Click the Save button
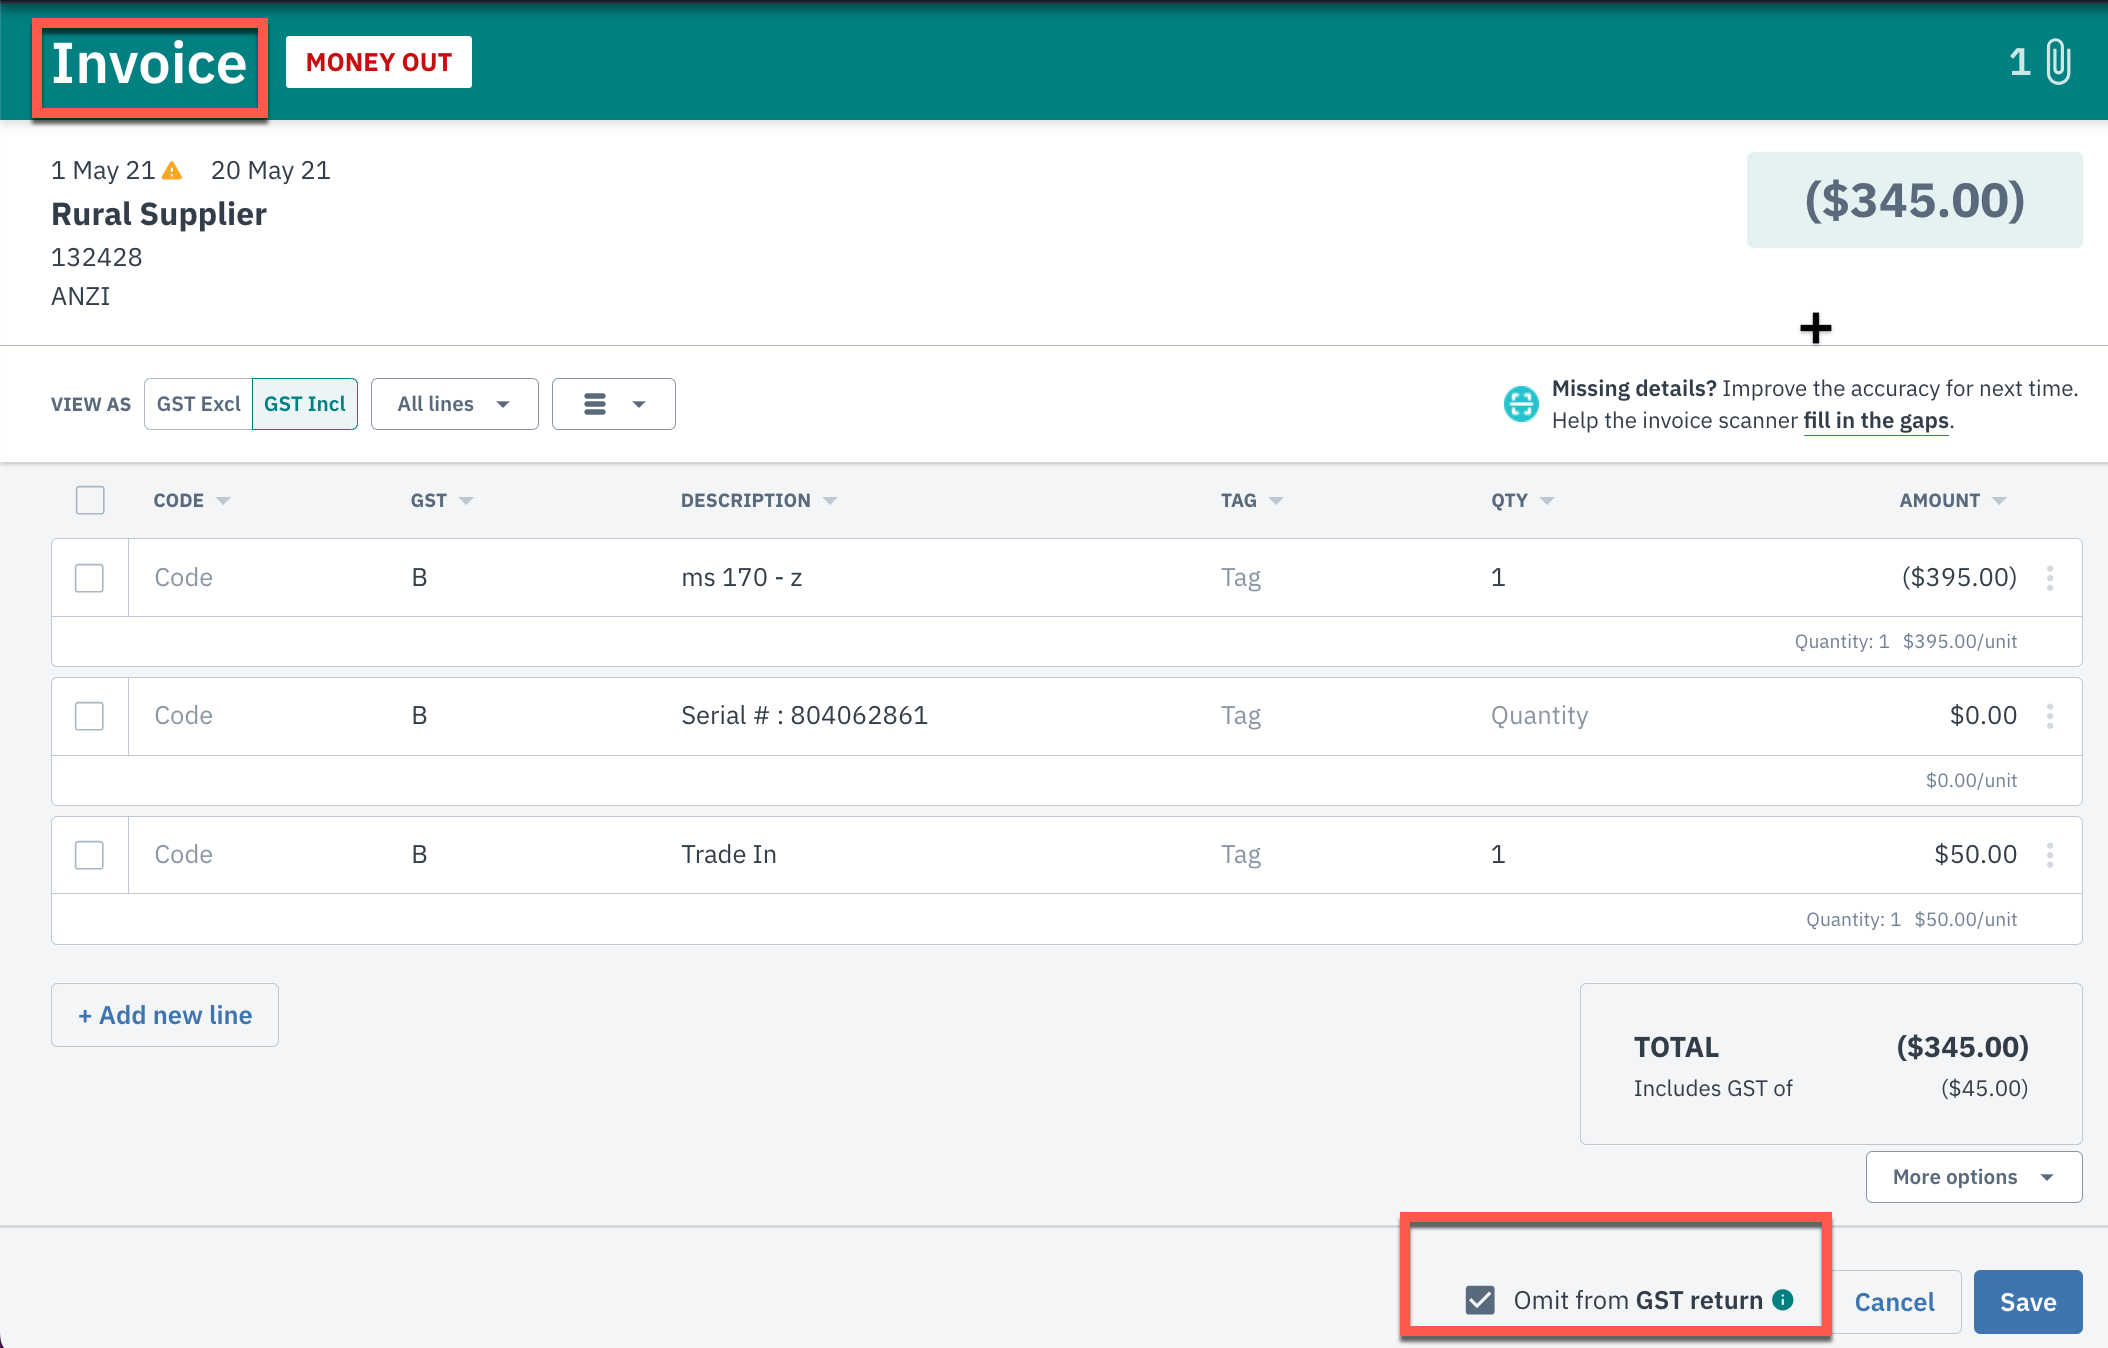Image resolution: width=2108 pixels, height=1348 pixels. [2028, 1302]
